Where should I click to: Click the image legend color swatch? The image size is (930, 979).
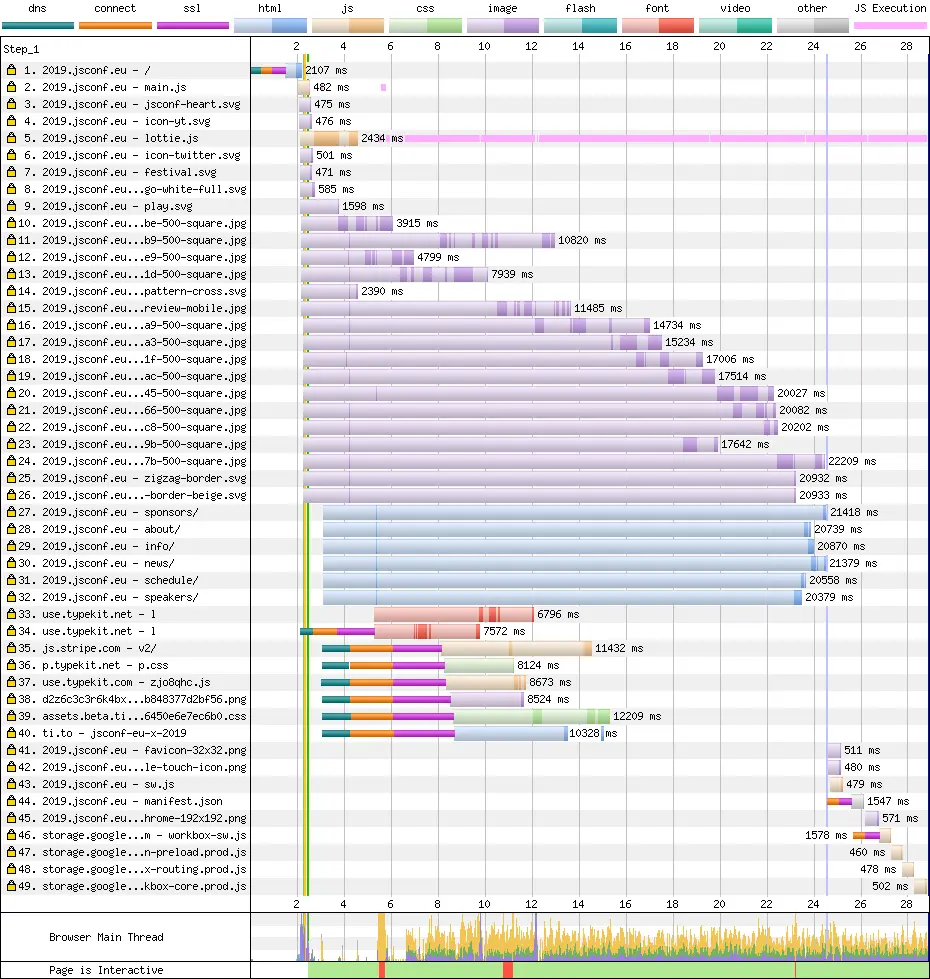[x=503, y=22]
